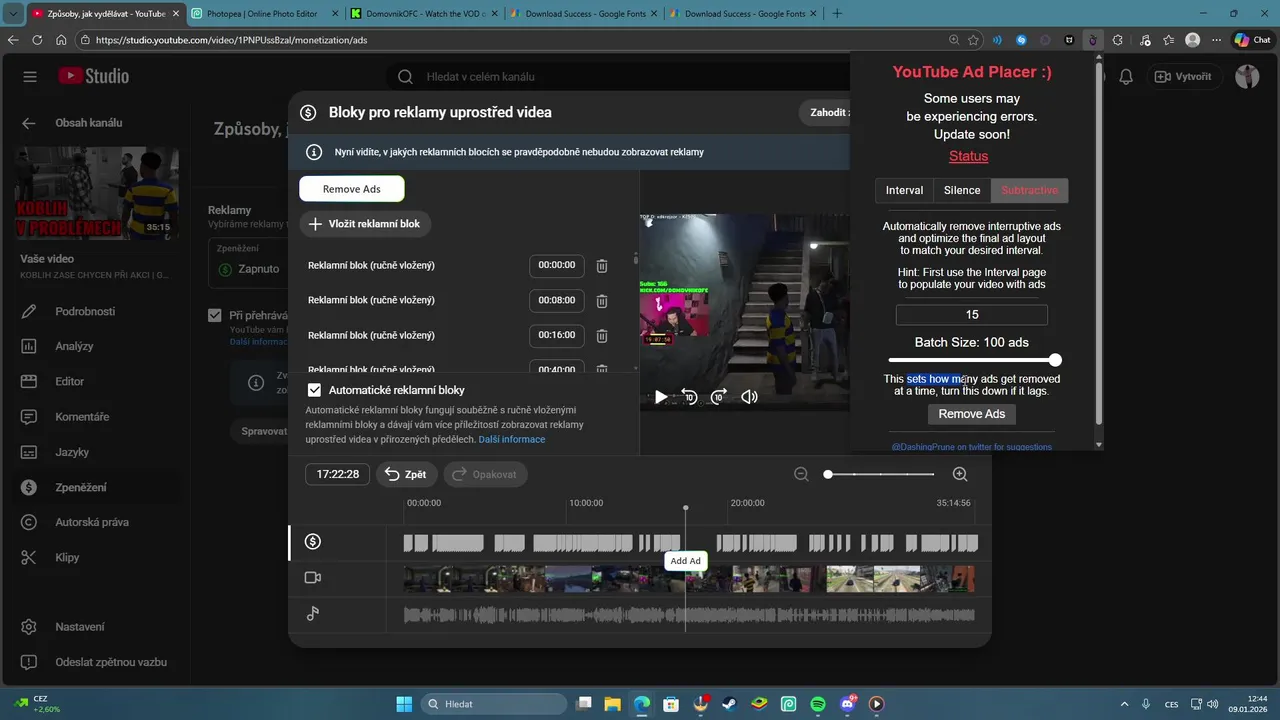Rewind preview by 10 seconds

689,397
